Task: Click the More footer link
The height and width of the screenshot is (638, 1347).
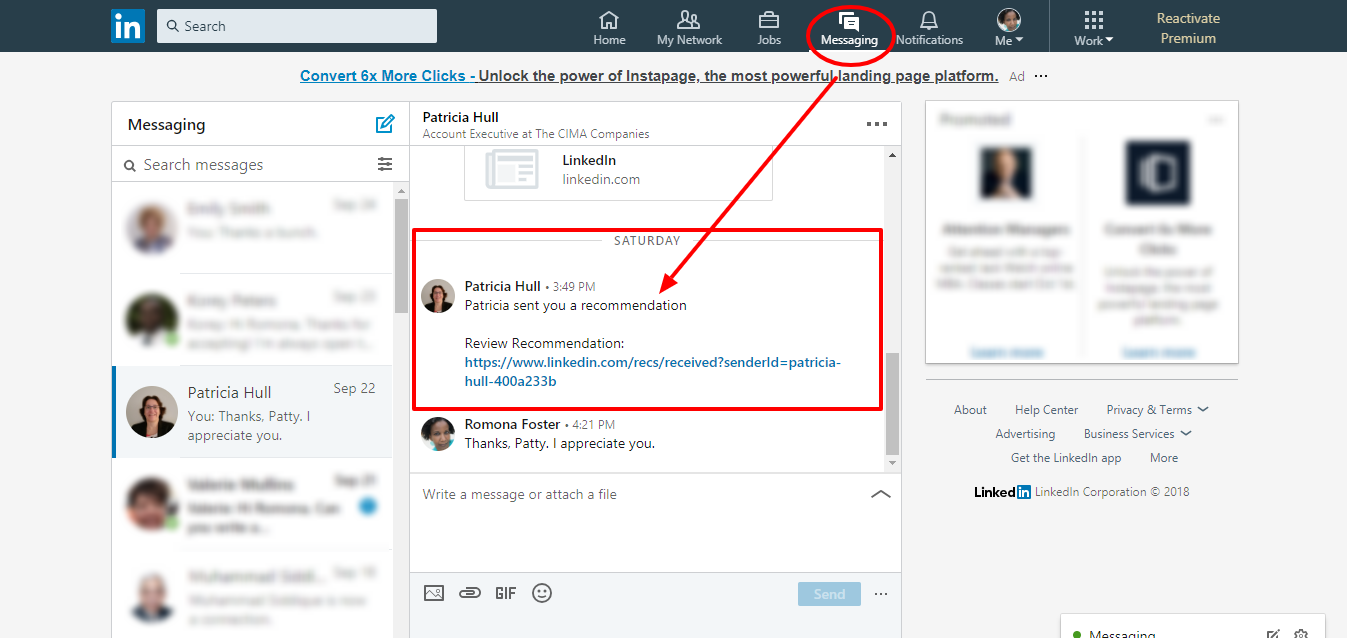Action: point(1164,458)
